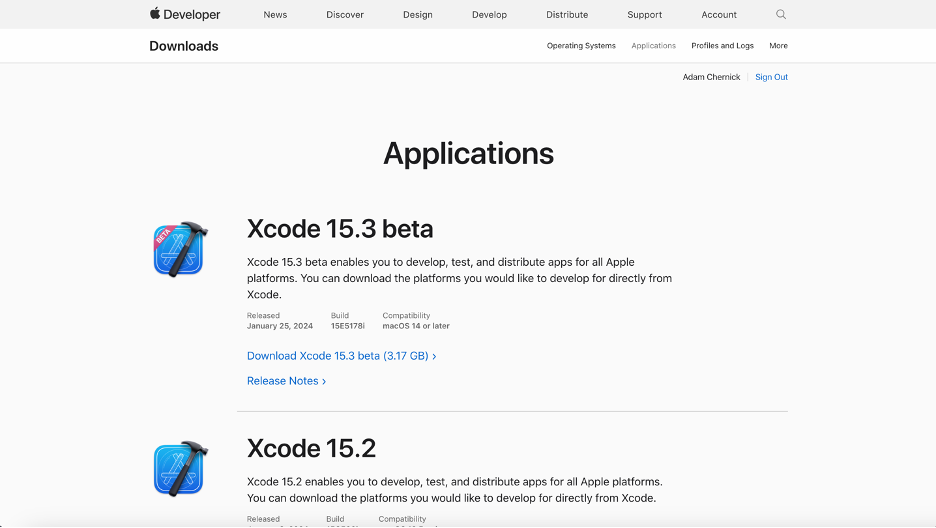Open the Distribute menu item
936x528 pixels.
click(x=567, y=15)
